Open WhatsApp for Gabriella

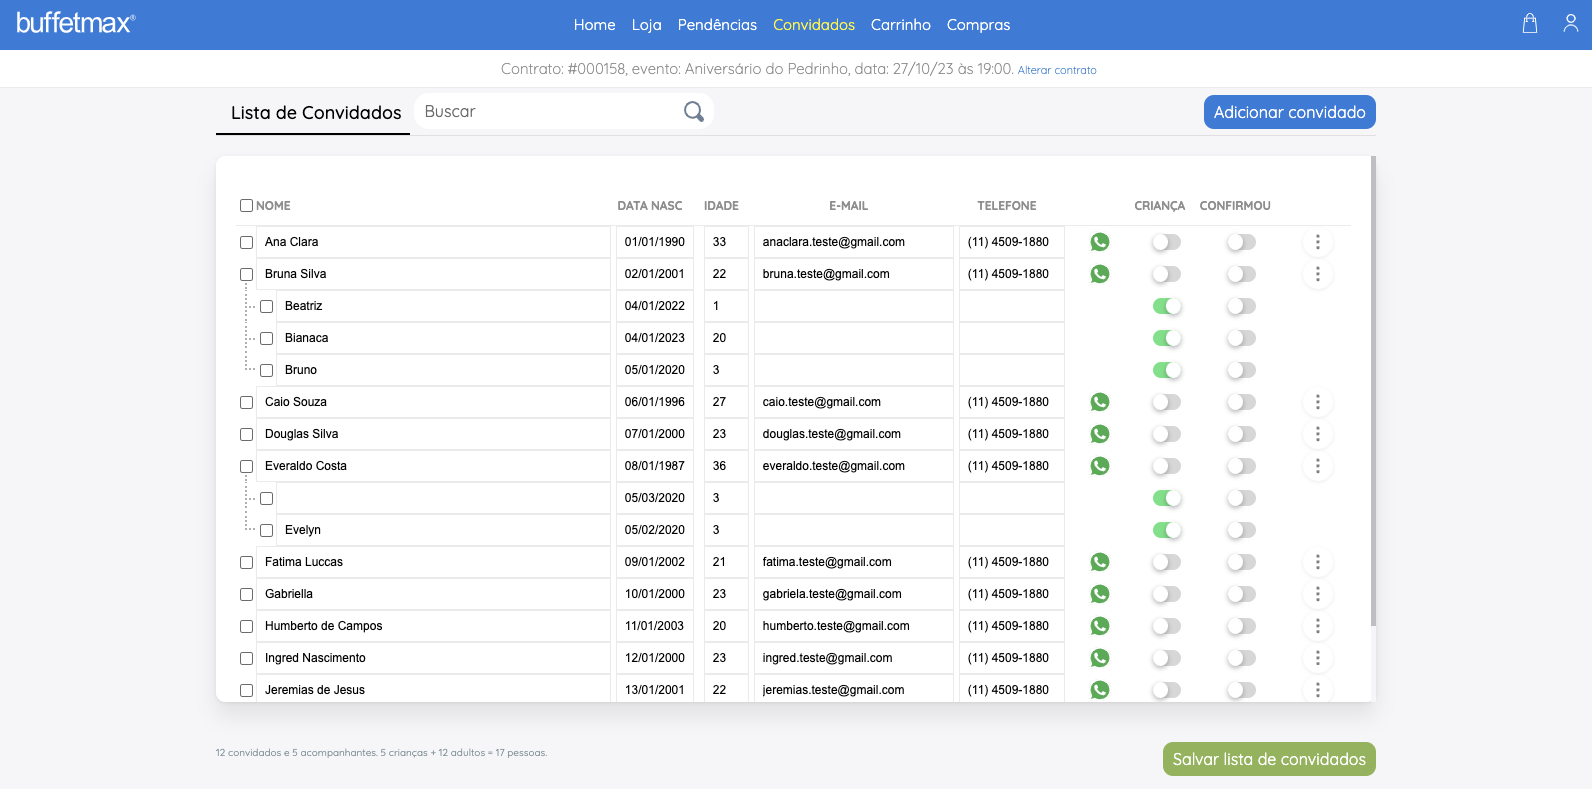tap(1100, 594)
